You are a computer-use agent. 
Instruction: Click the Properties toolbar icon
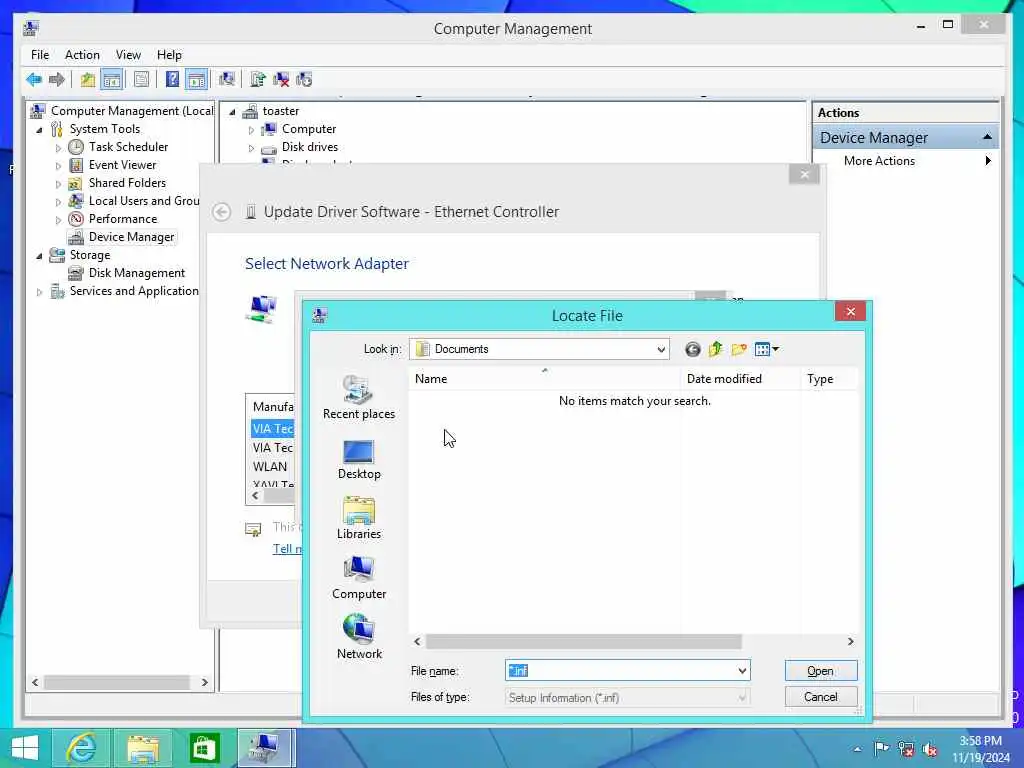pos(141,80)
